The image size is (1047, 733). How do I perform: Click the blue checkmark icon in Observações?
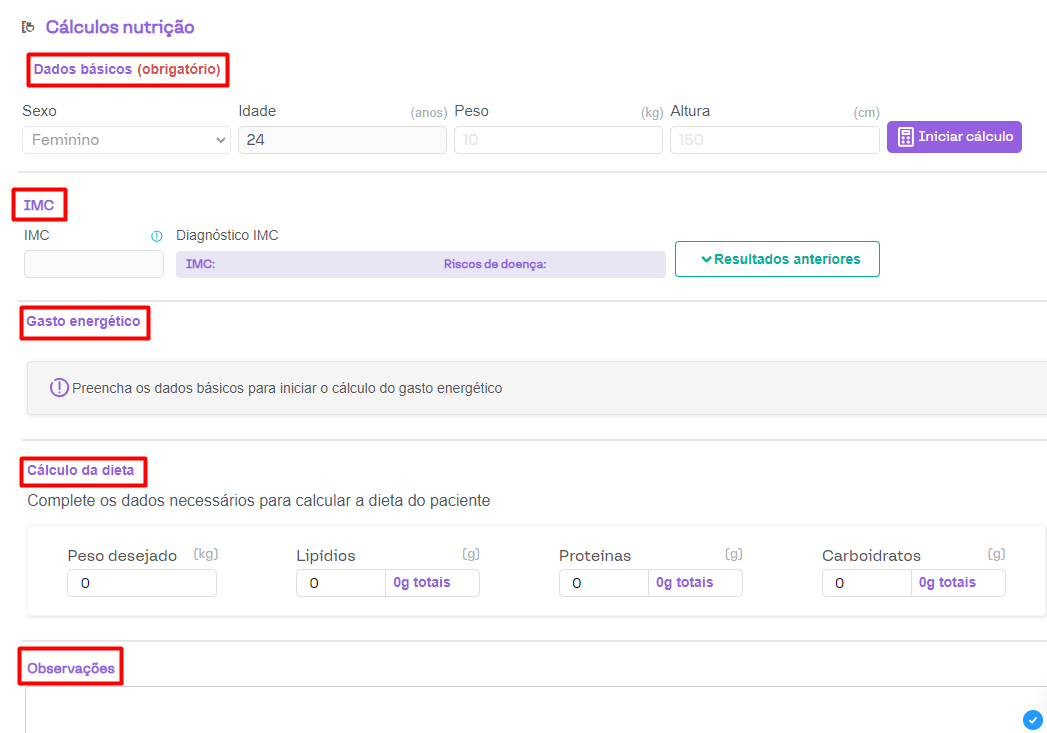click(1033, 719)
